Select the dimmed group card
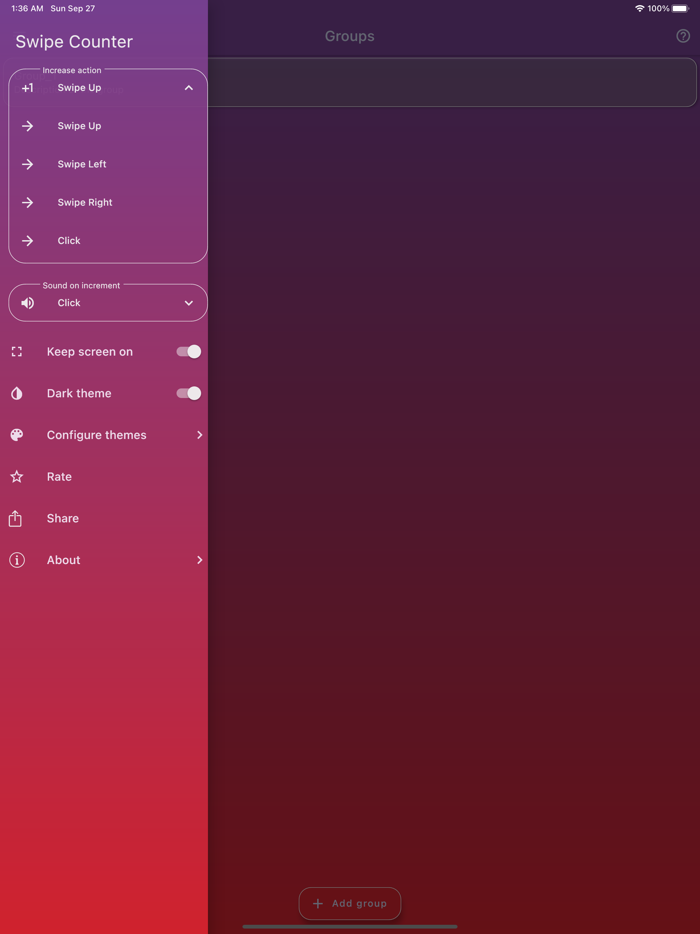700x934 pixels. click(x=453, y=82)
